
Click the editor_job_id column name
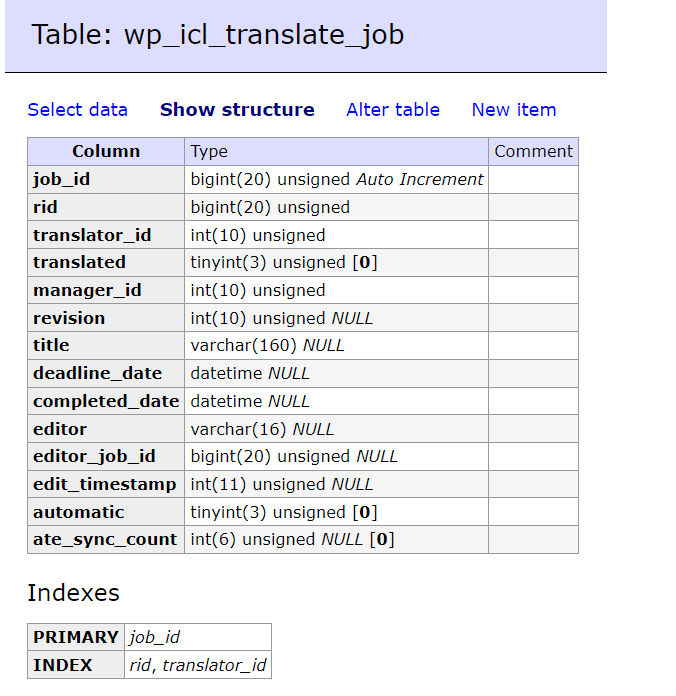point(94,456)
